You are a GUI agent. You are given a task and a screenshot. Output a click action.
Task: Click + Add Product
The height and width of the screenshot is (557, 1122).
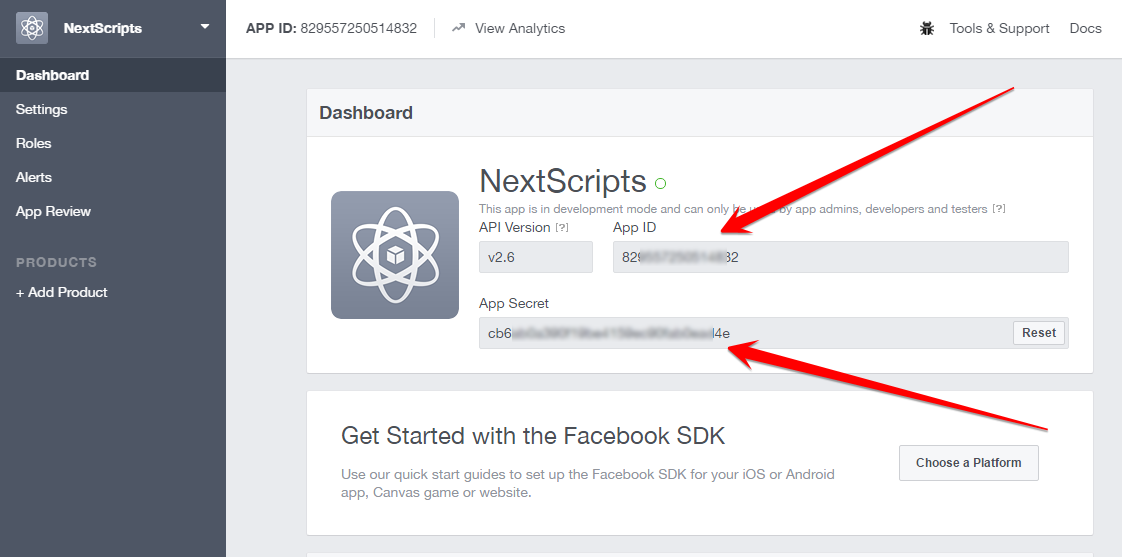click(62, 292)
